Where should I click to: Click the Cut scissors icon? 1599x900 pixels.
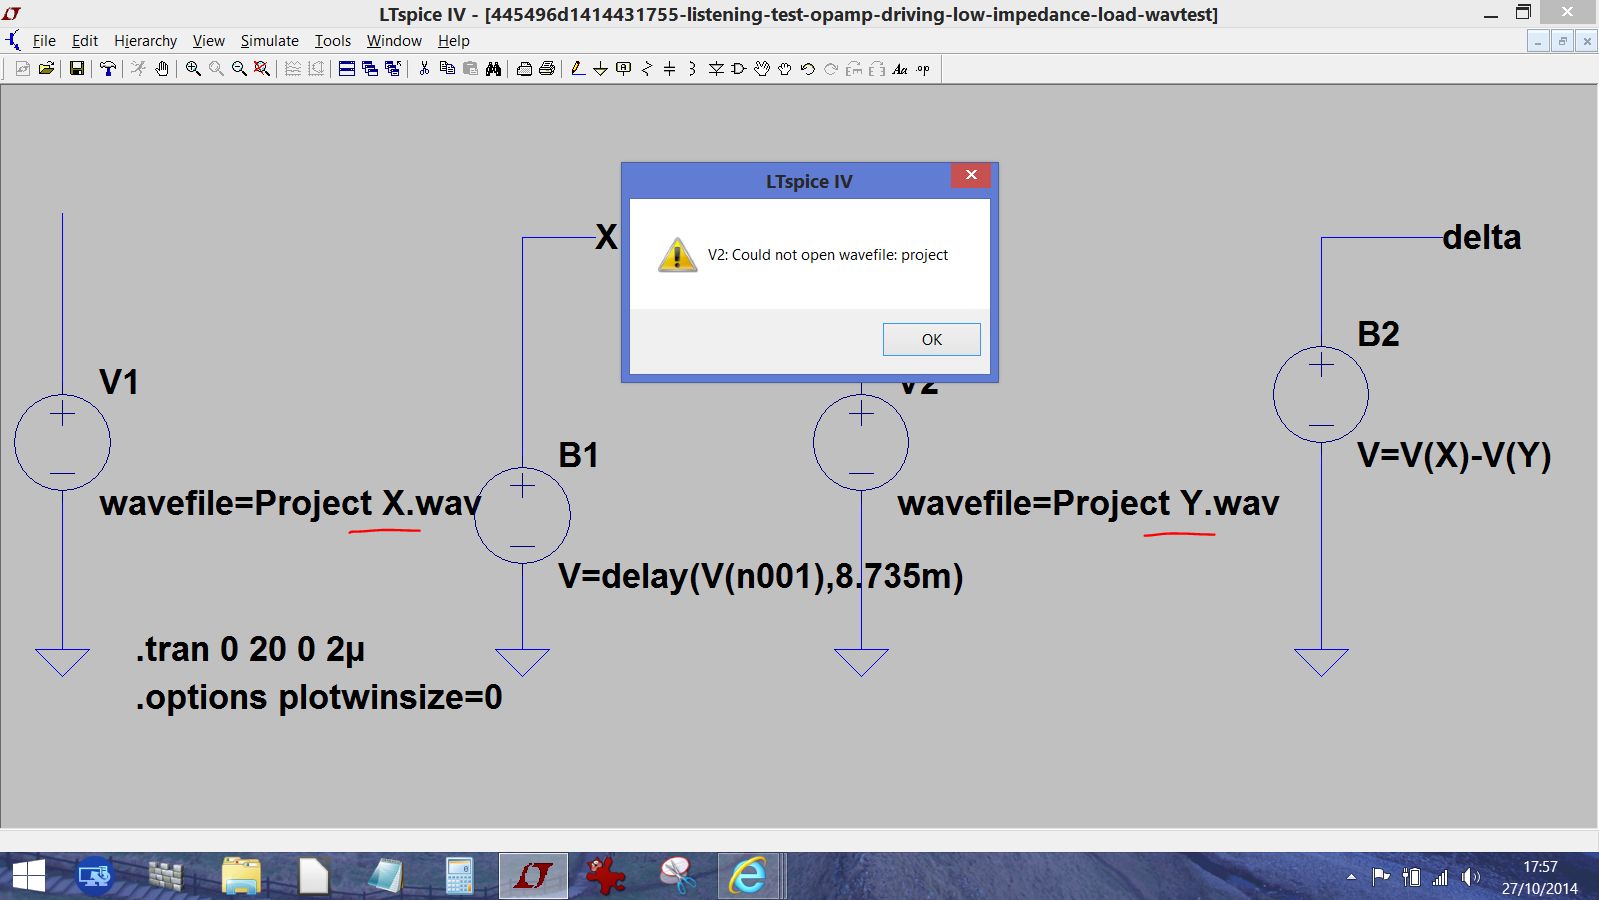(424, 68)
